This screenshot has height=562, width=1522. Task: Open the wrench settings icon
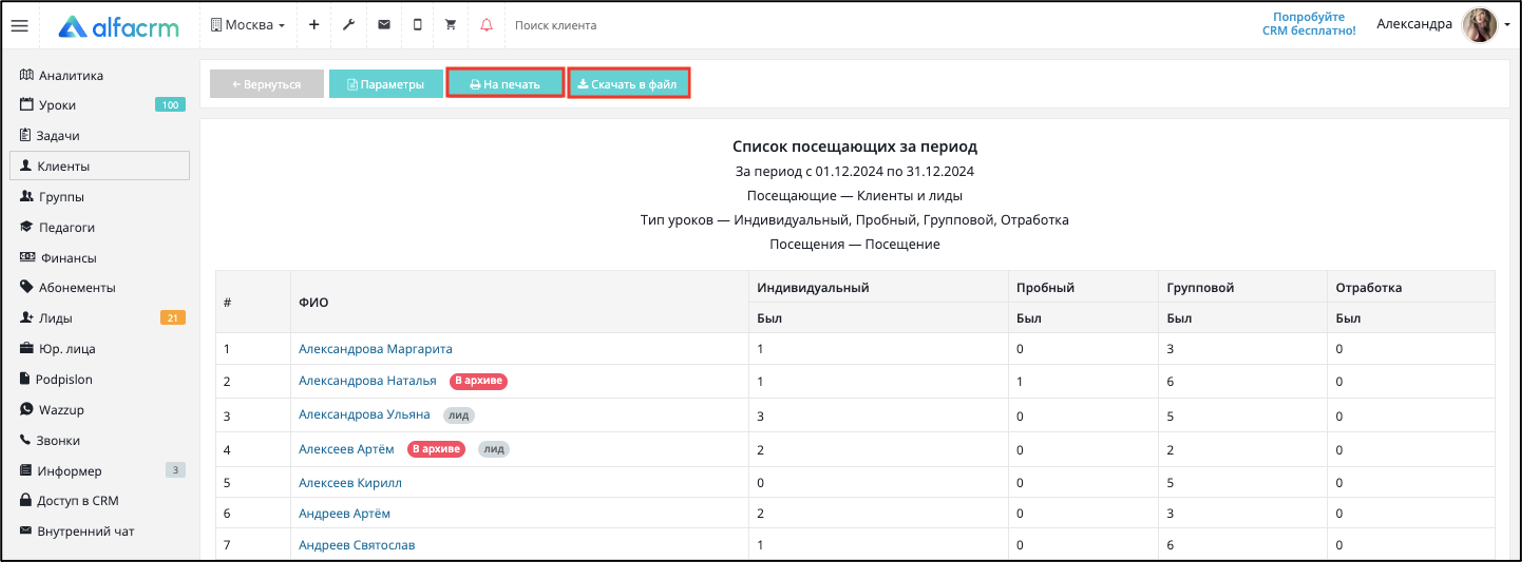tap(348, 26)
